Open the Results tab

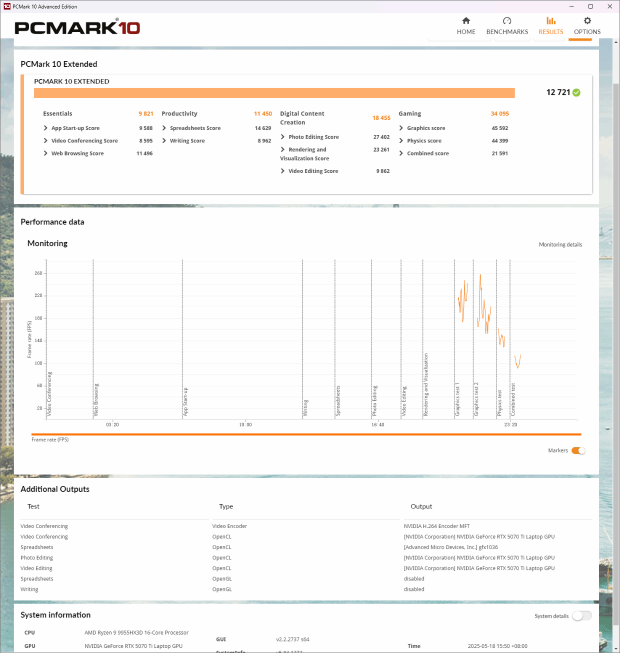click(x=550, y=26)
